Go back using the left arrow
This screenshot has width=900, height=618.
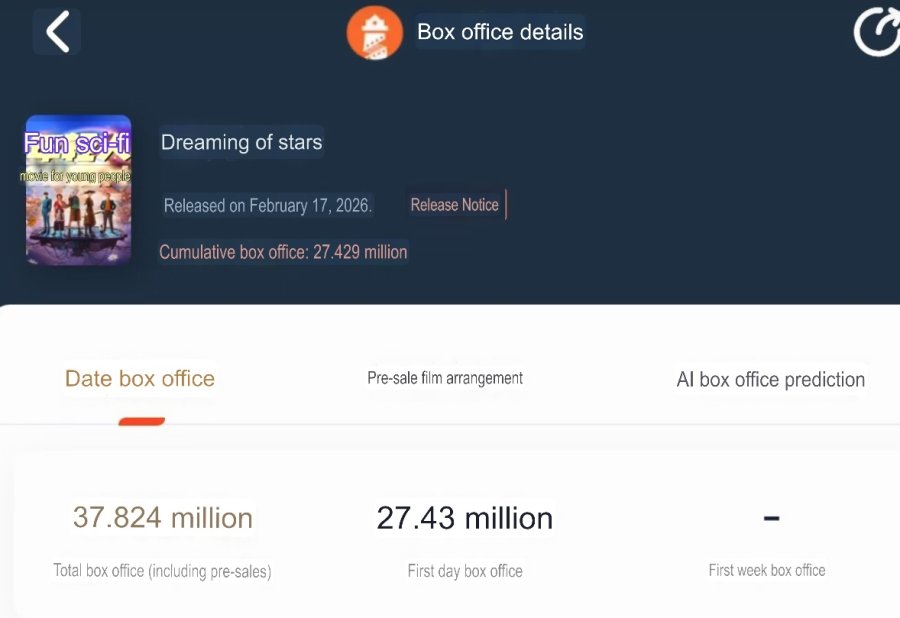click(57, 32)
